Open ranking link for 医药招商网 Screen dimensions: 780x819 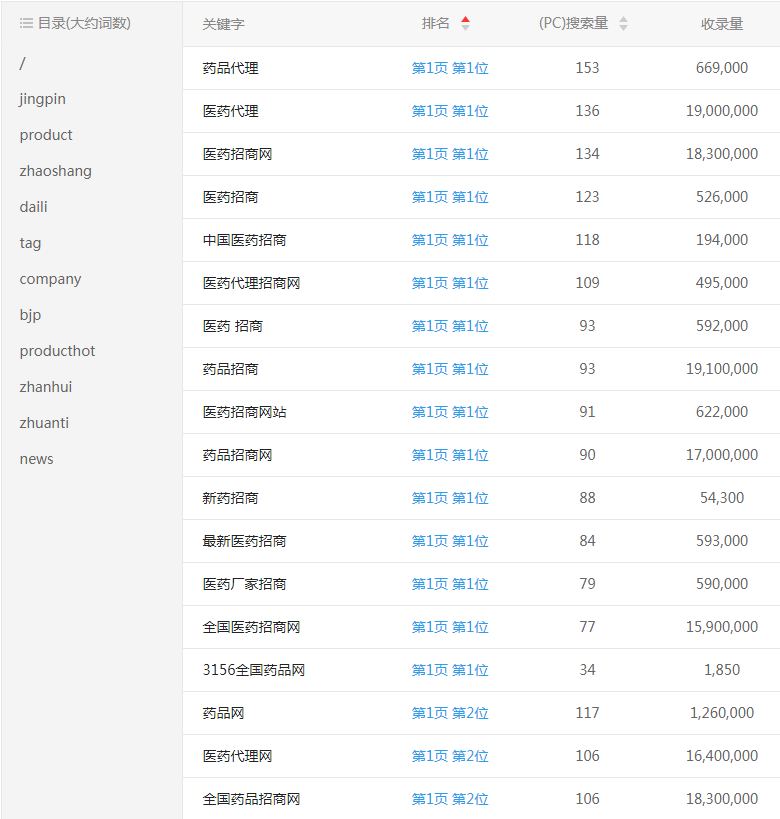[450, 154]
